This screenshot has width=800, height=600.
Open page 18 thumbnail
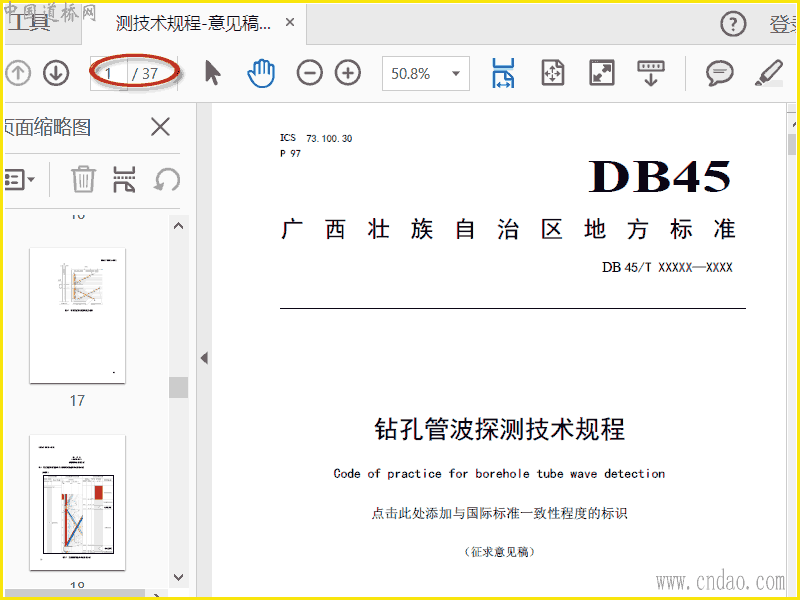[78, 502]
